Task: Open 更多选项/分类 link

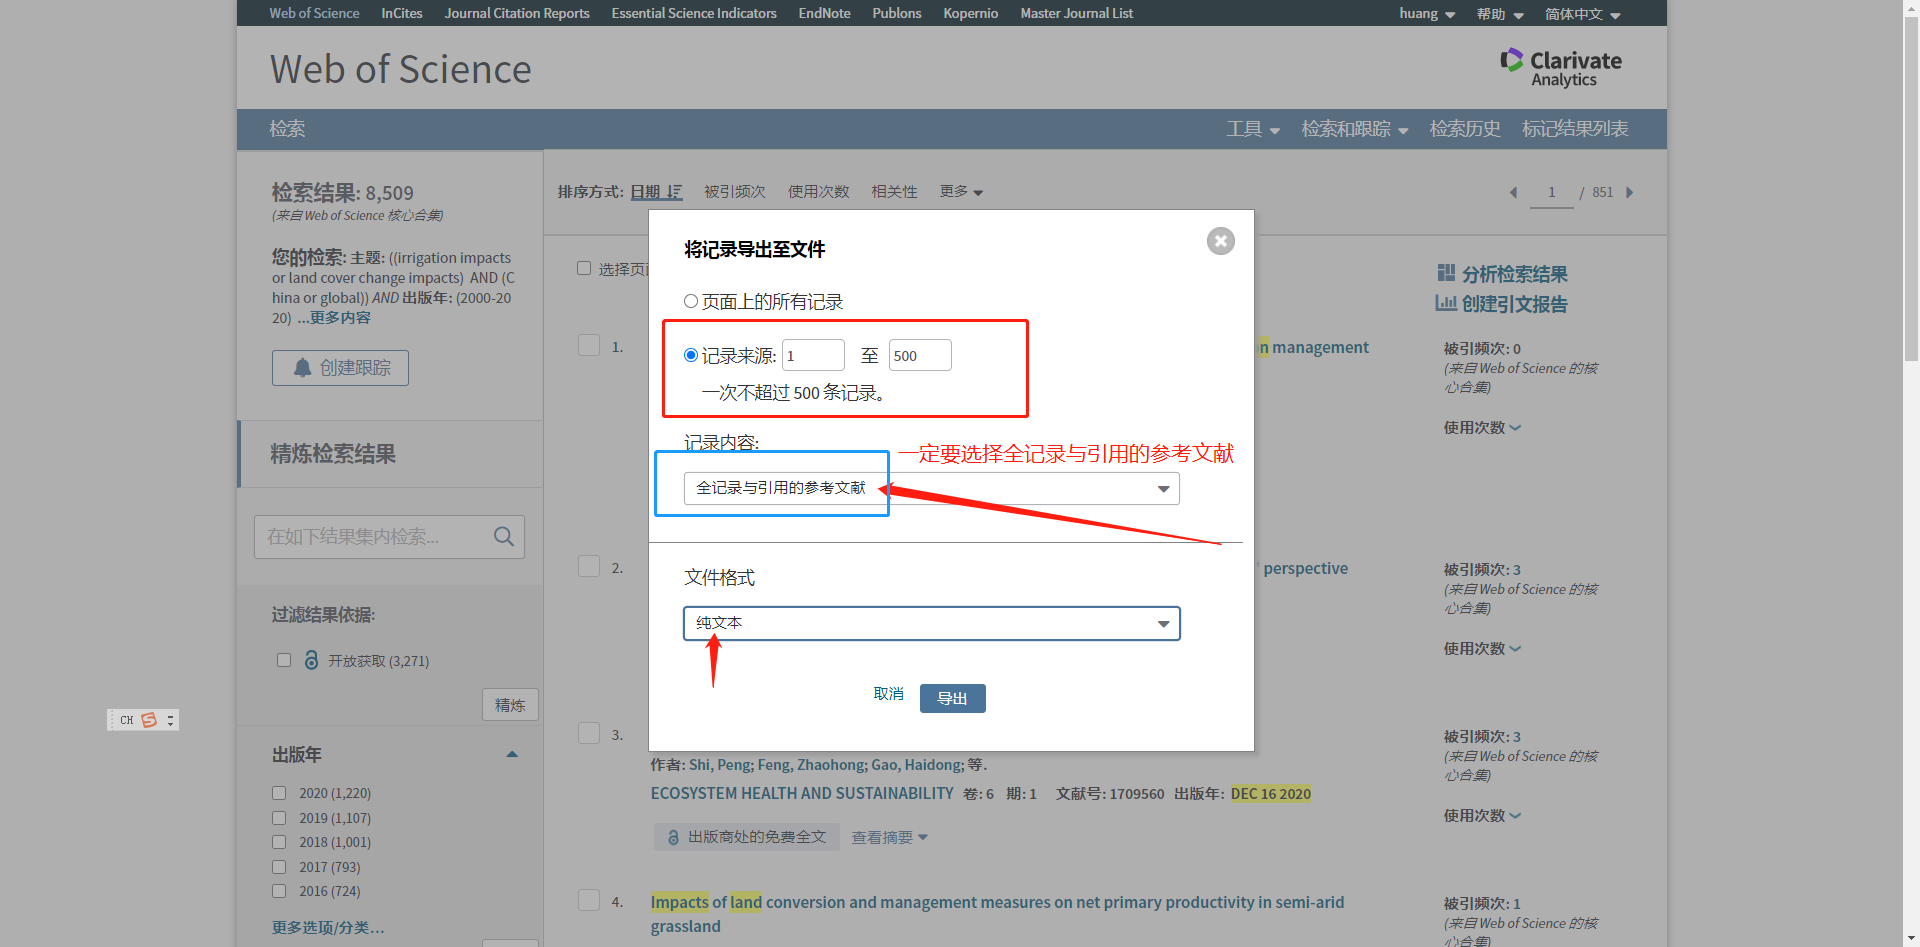Action: (328, 928)
